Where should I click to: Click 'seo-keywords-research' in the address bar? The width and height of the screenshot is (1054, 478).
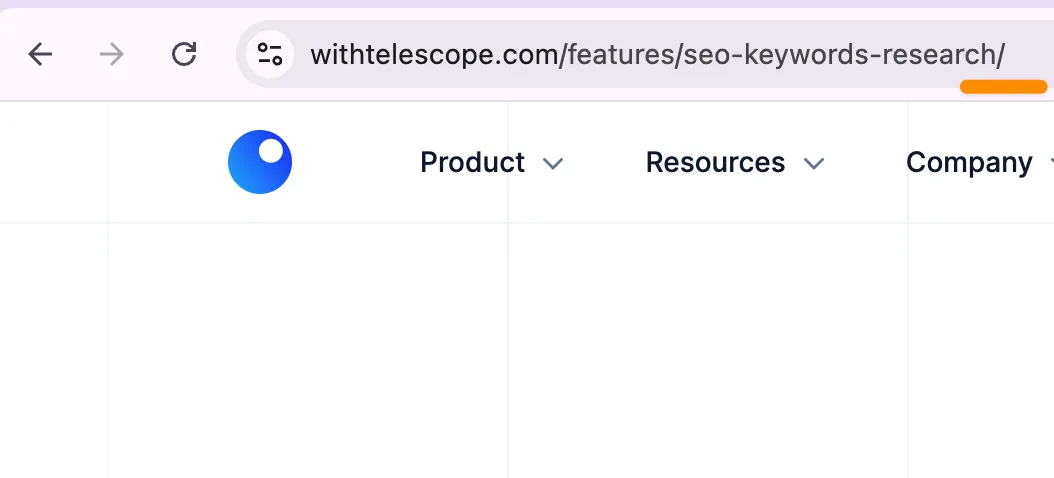838,54
